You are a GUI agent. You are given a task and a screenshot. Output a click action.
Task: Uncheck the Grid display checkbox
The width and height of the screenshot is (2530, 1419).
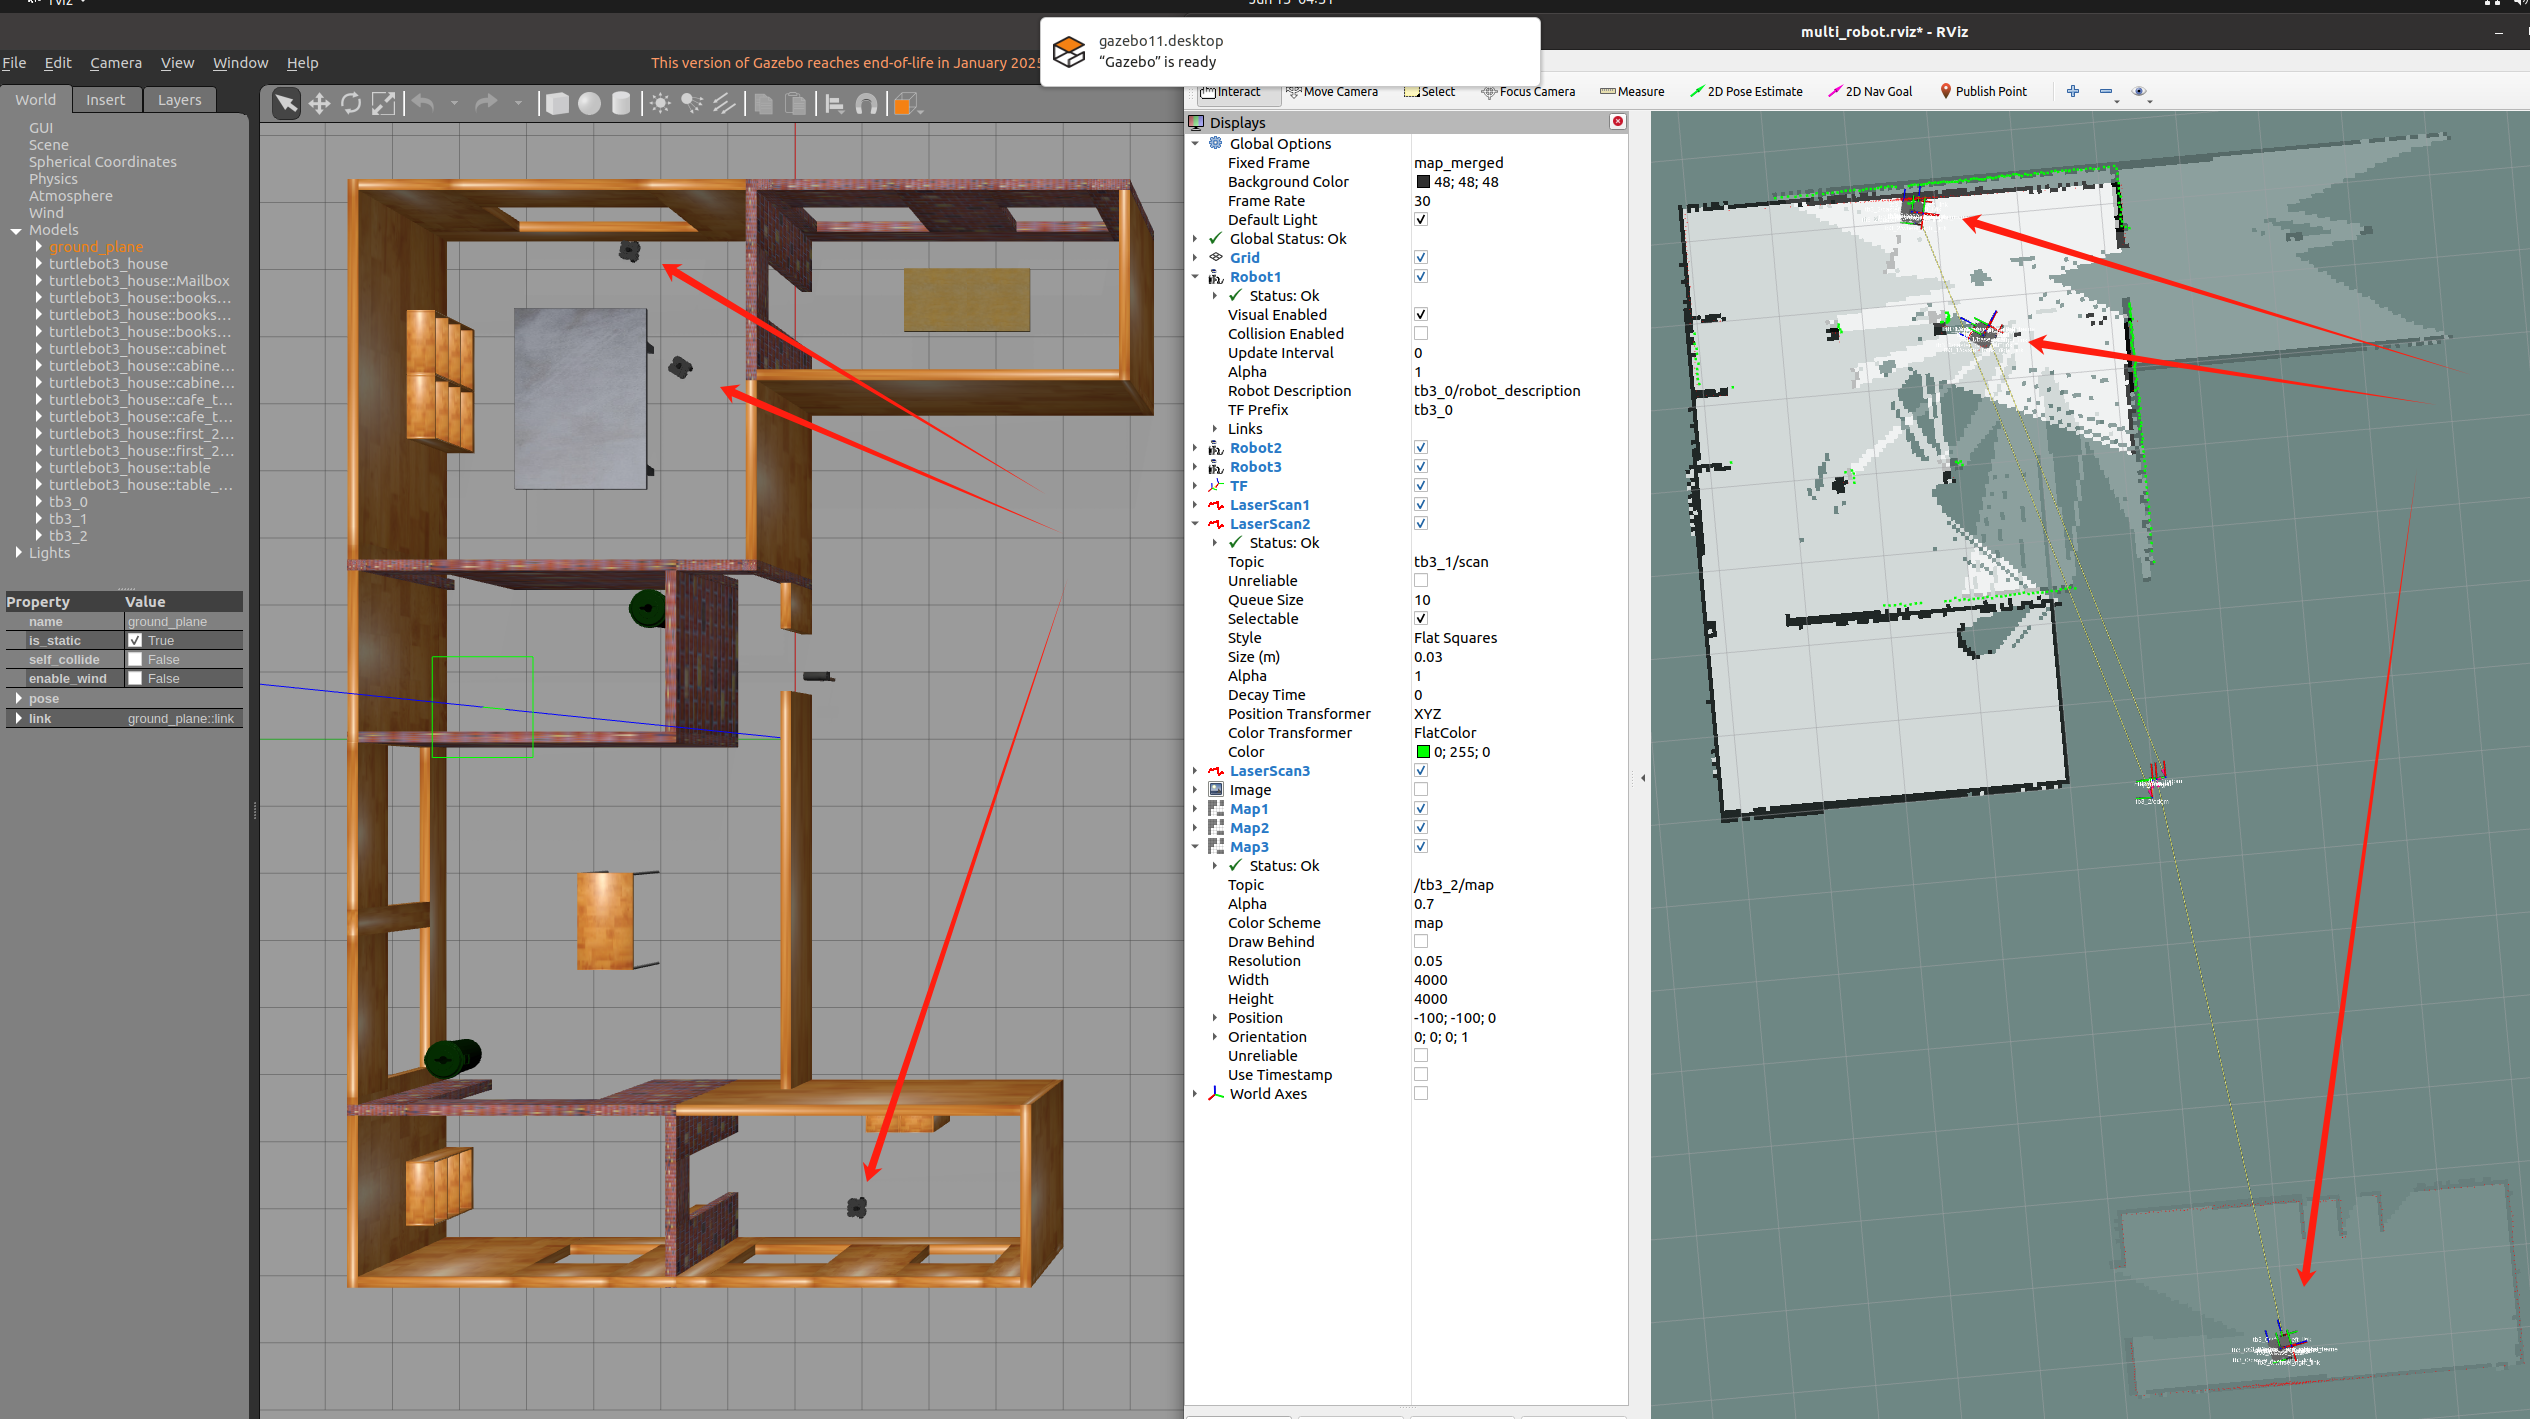[x=1420, y=258]
